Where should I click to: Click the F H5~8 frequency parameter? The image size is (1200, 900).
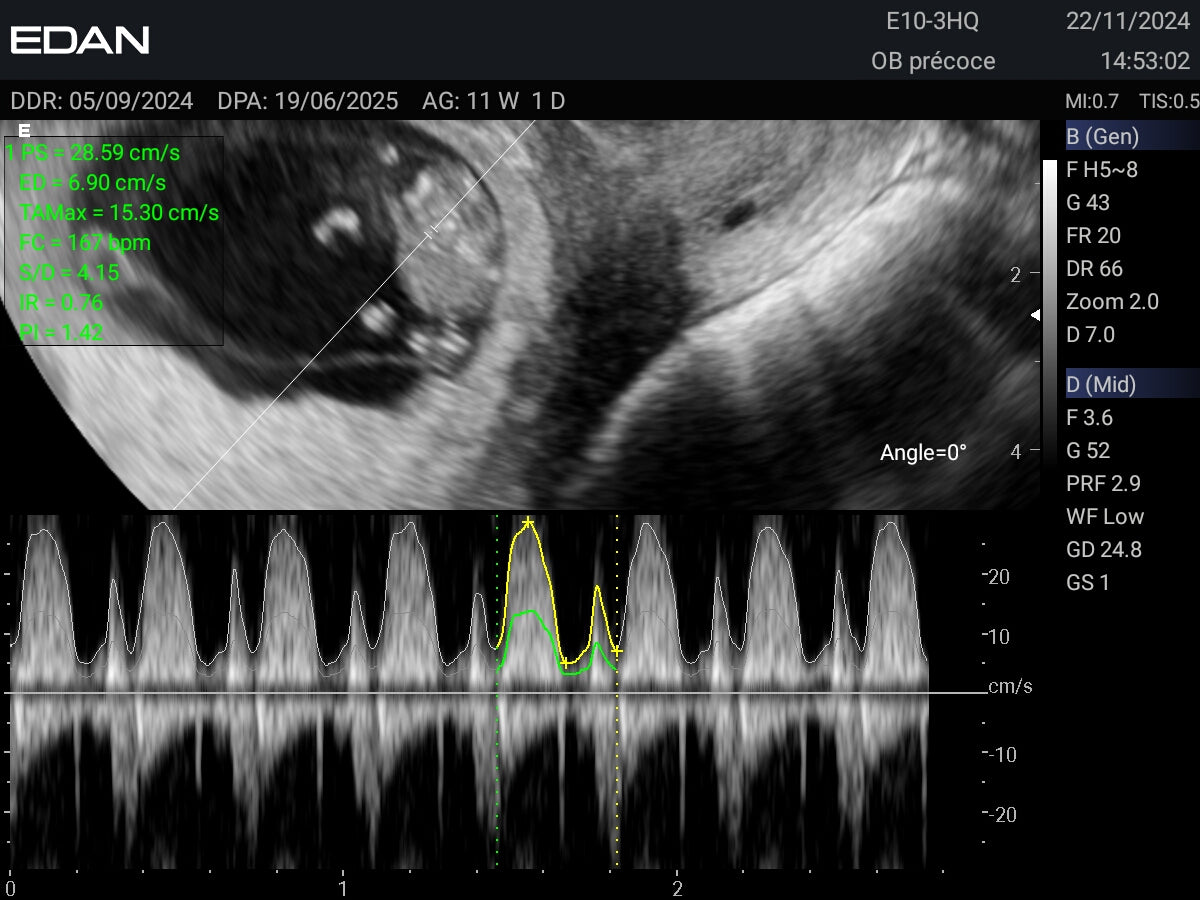pos(1102,170)
